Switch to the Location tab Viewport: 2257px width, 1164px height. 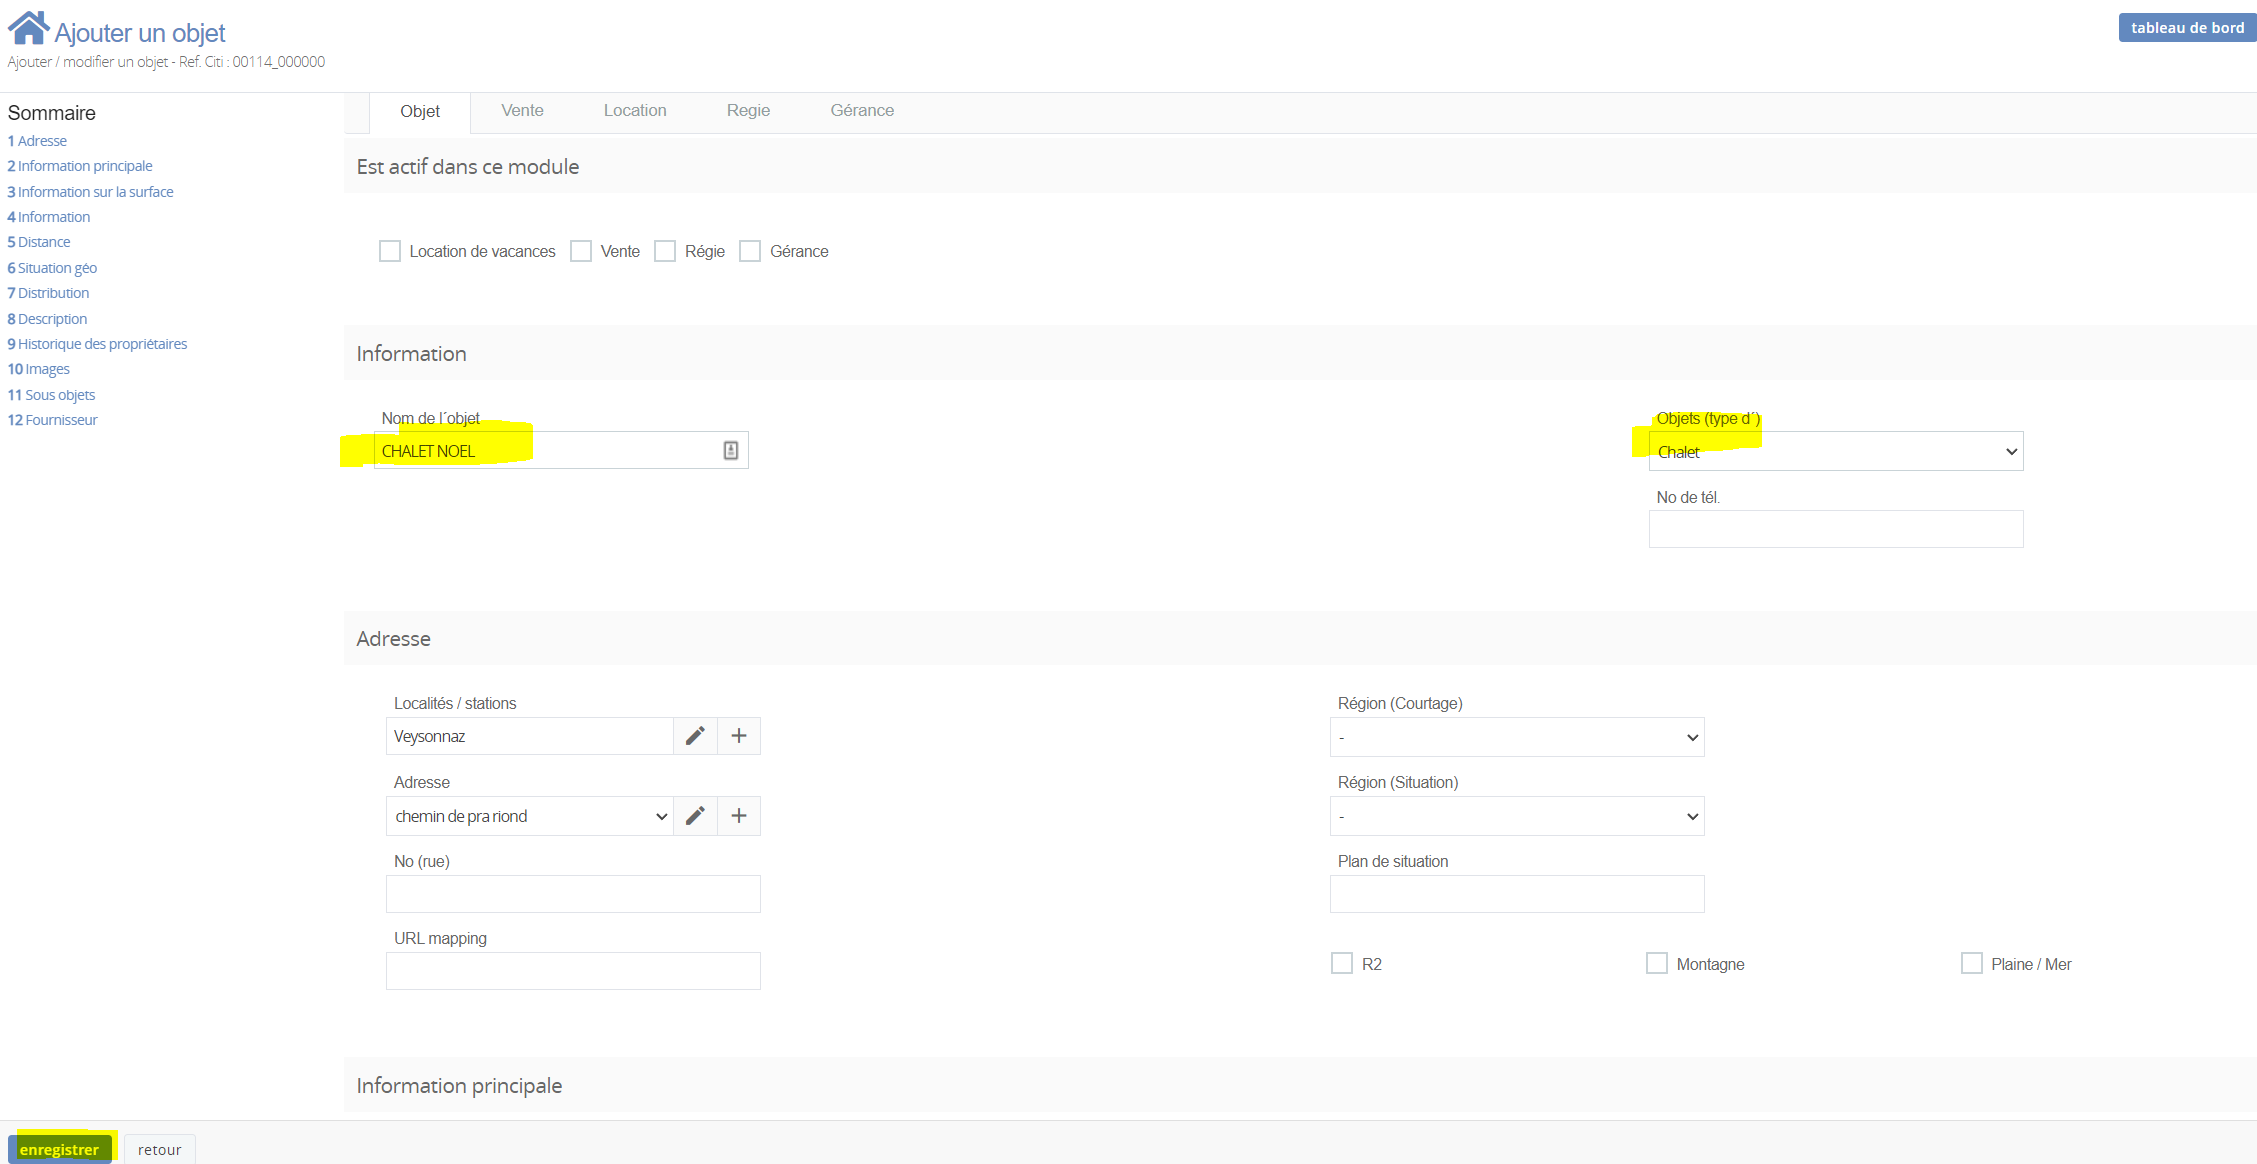tap(634, 111)
